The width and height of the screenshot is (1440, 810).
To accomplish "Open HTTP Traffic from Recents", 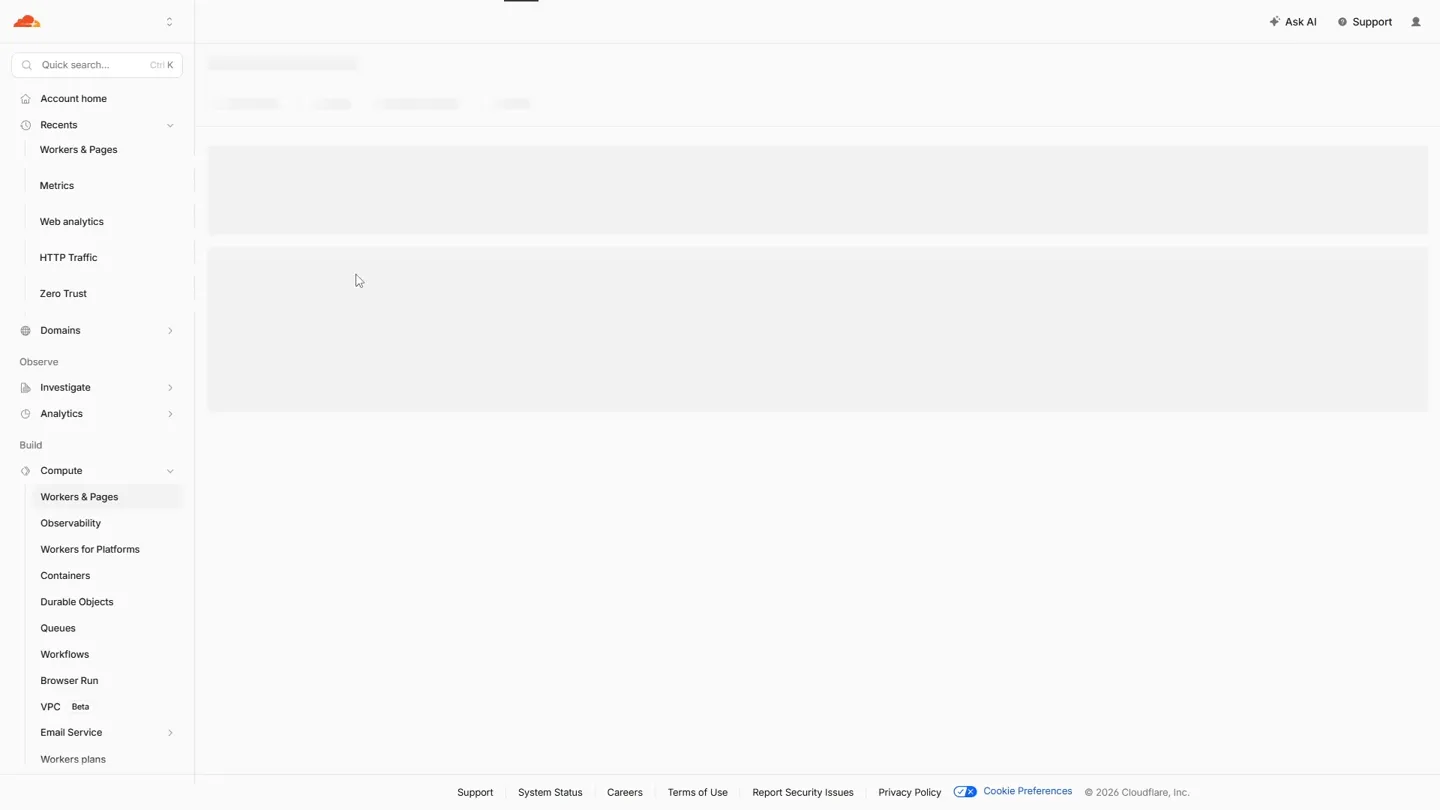I will pos(69,258).
